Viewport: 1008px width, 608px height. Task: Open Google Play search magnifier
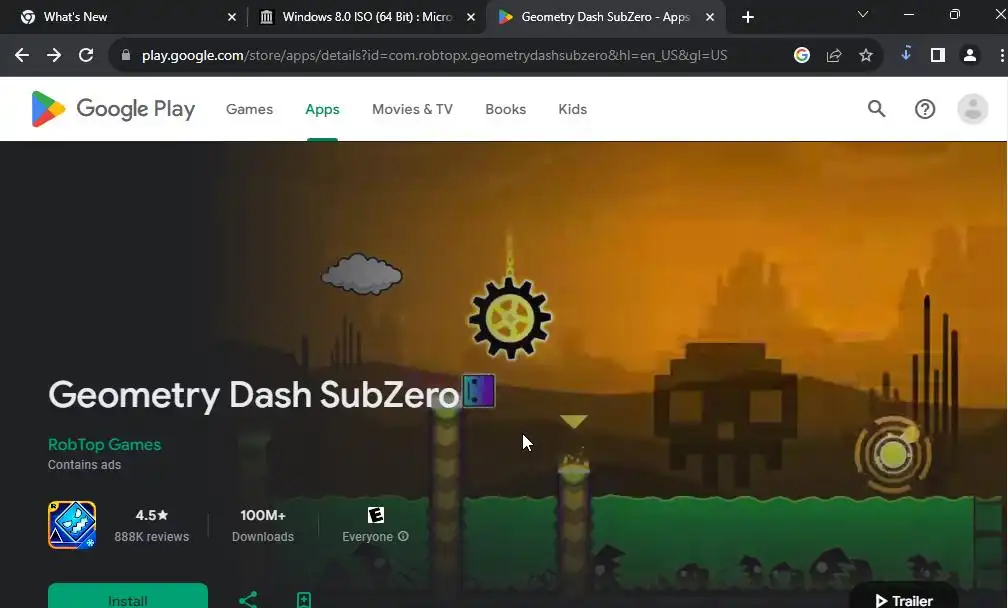[x=876, y=109]
